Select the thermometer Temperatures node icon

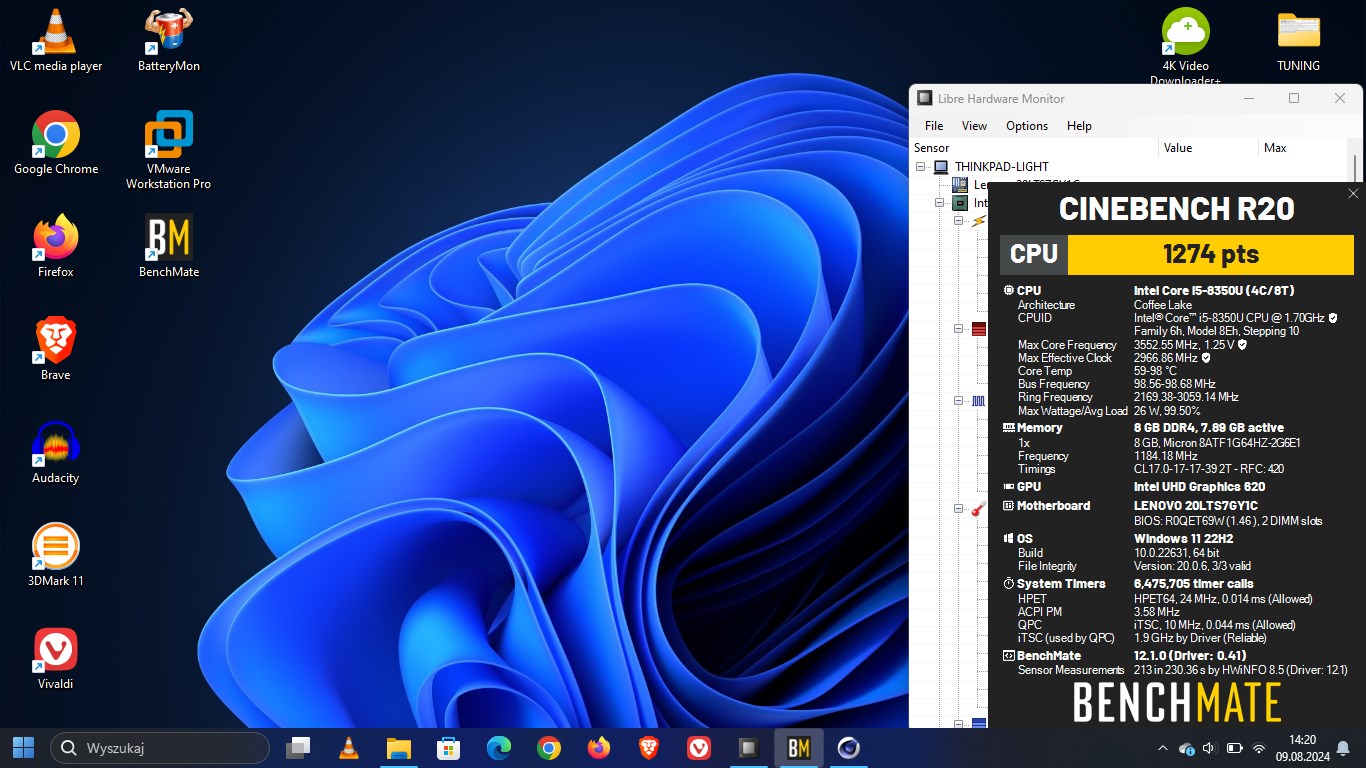[x=979, y=509]
